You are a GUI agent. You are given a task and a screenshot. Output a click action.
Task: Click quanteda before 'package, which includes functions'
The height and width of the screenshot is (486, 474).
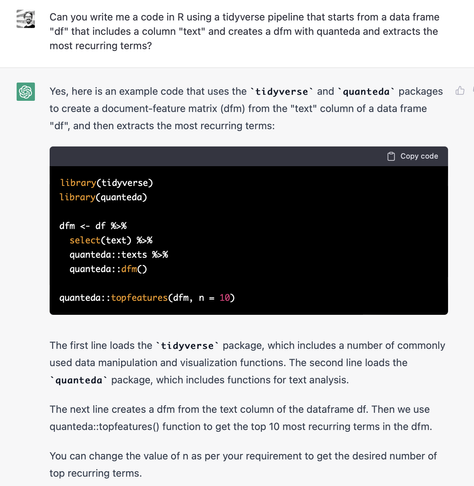[79, 380]
